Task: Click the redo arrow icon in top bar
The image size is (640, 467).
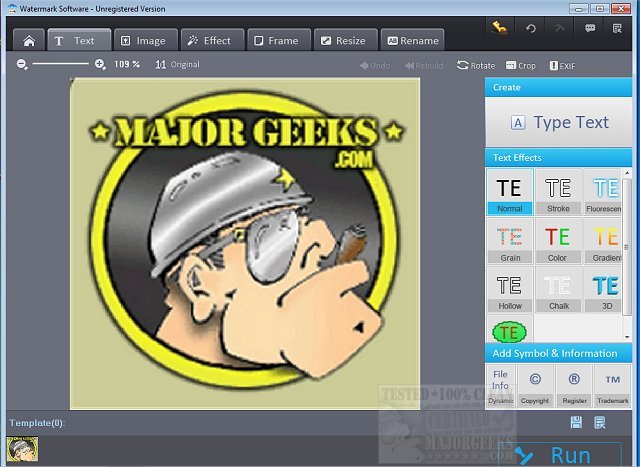Action: click(x=560, y=28)
